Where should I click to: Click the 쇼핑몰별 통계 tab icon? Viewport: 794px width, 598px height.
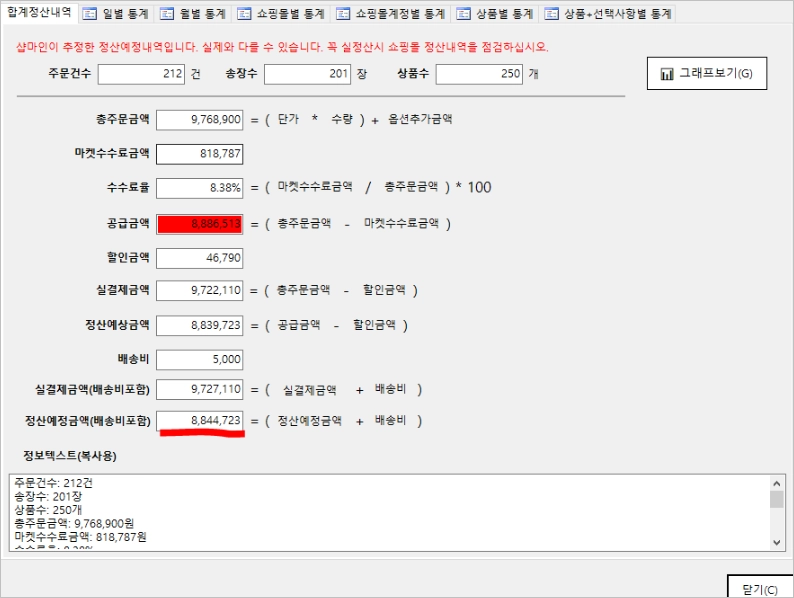(244, 14)
